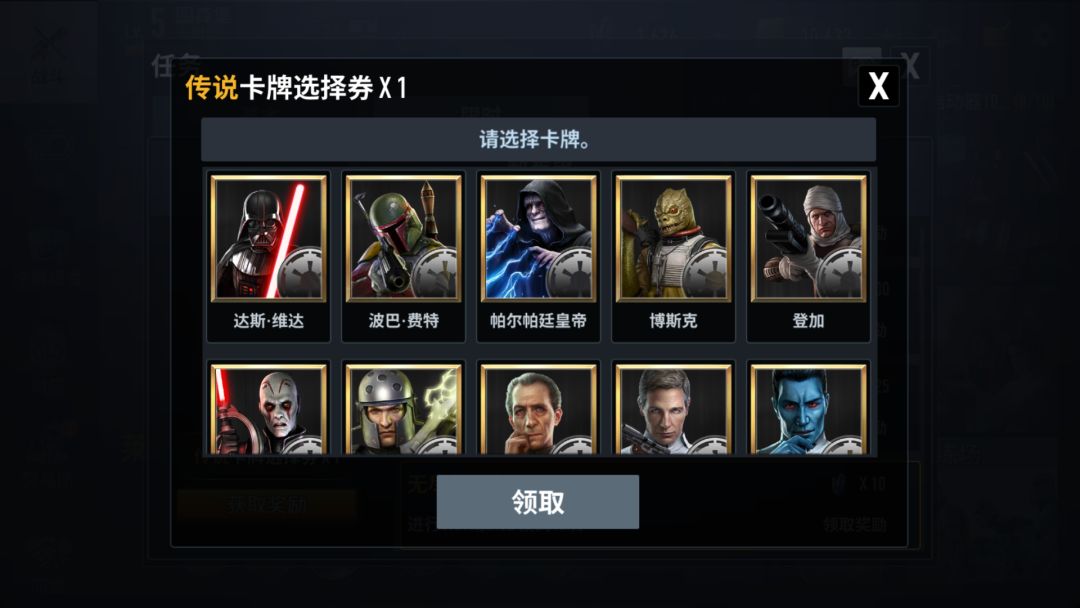1080x608 pixels.
Task: Click the 领取 claim button
Action: 538,502
